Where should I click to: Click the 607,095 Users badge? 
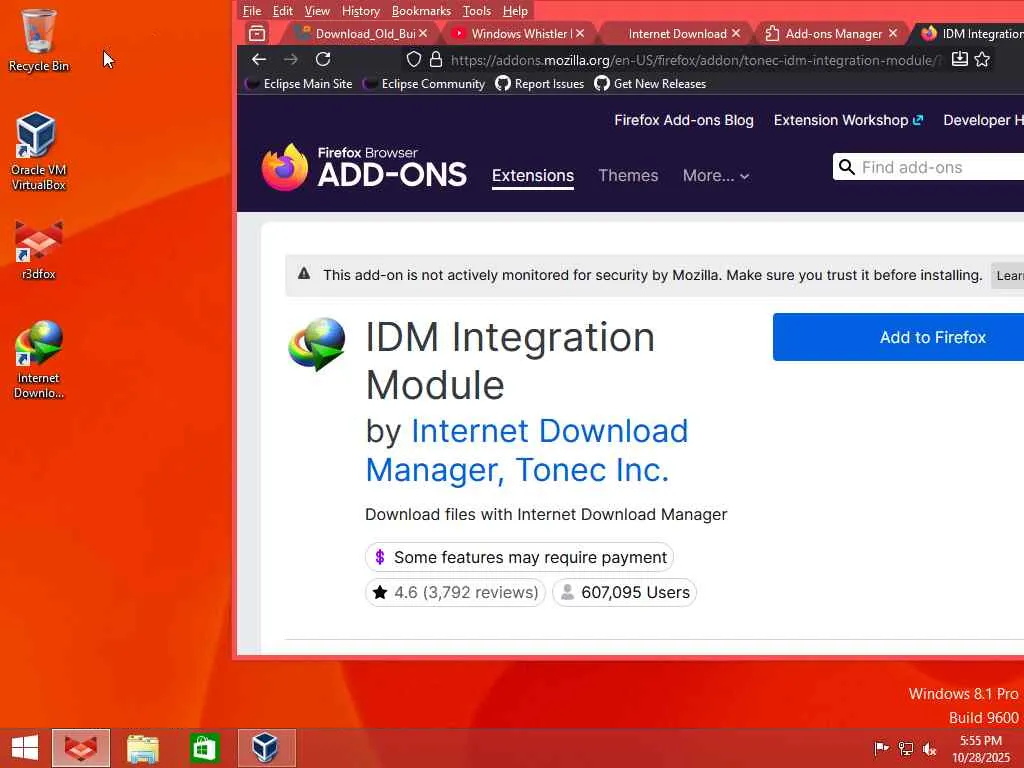point(625,592)
